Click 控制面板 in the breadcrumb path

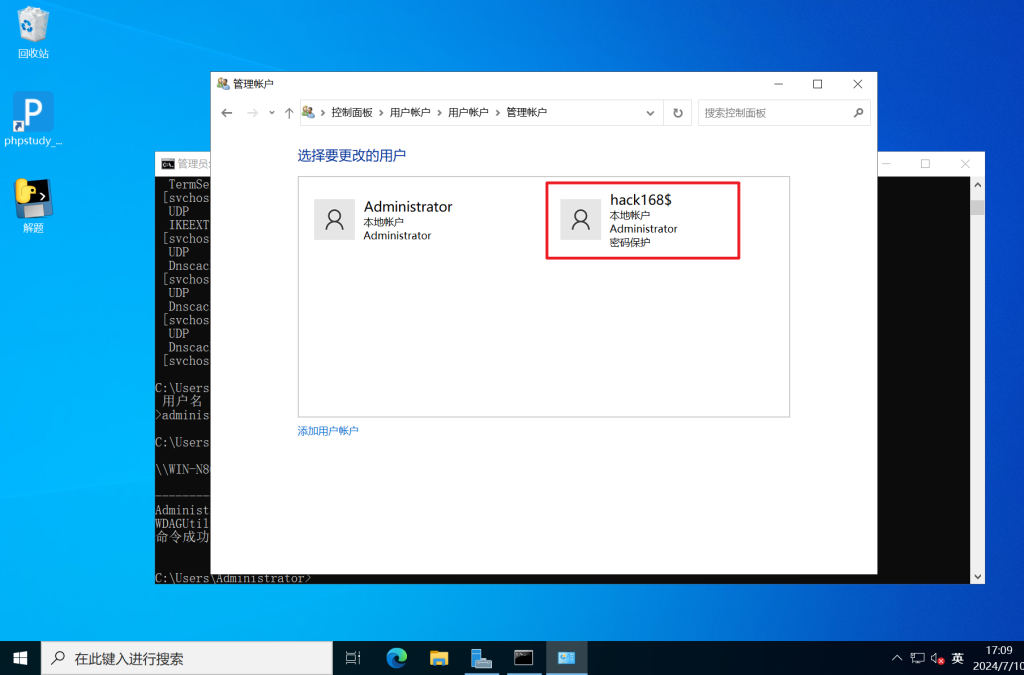352,113
